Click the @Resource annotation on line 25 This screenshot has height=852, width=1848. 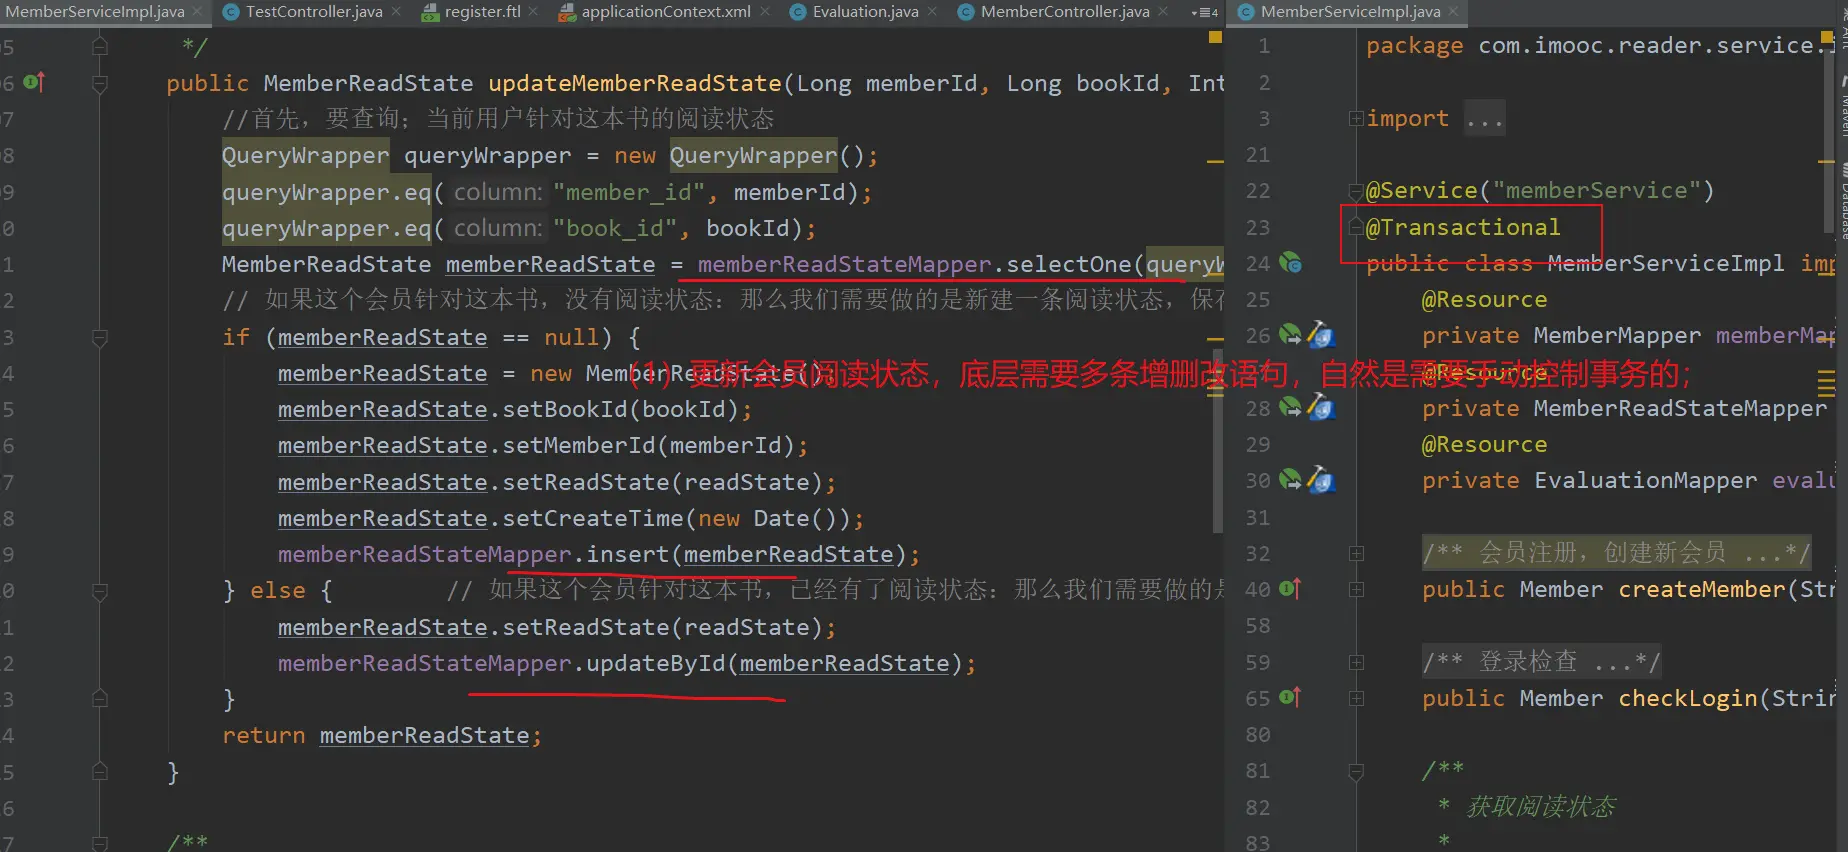pyautogui.click(x=1484, y=299)
